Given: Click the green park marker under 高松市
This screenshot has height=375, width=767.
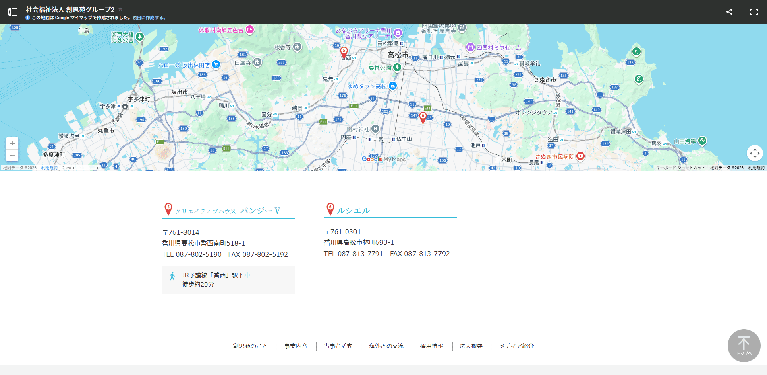Looking at the screenshot, I should 398,67.
